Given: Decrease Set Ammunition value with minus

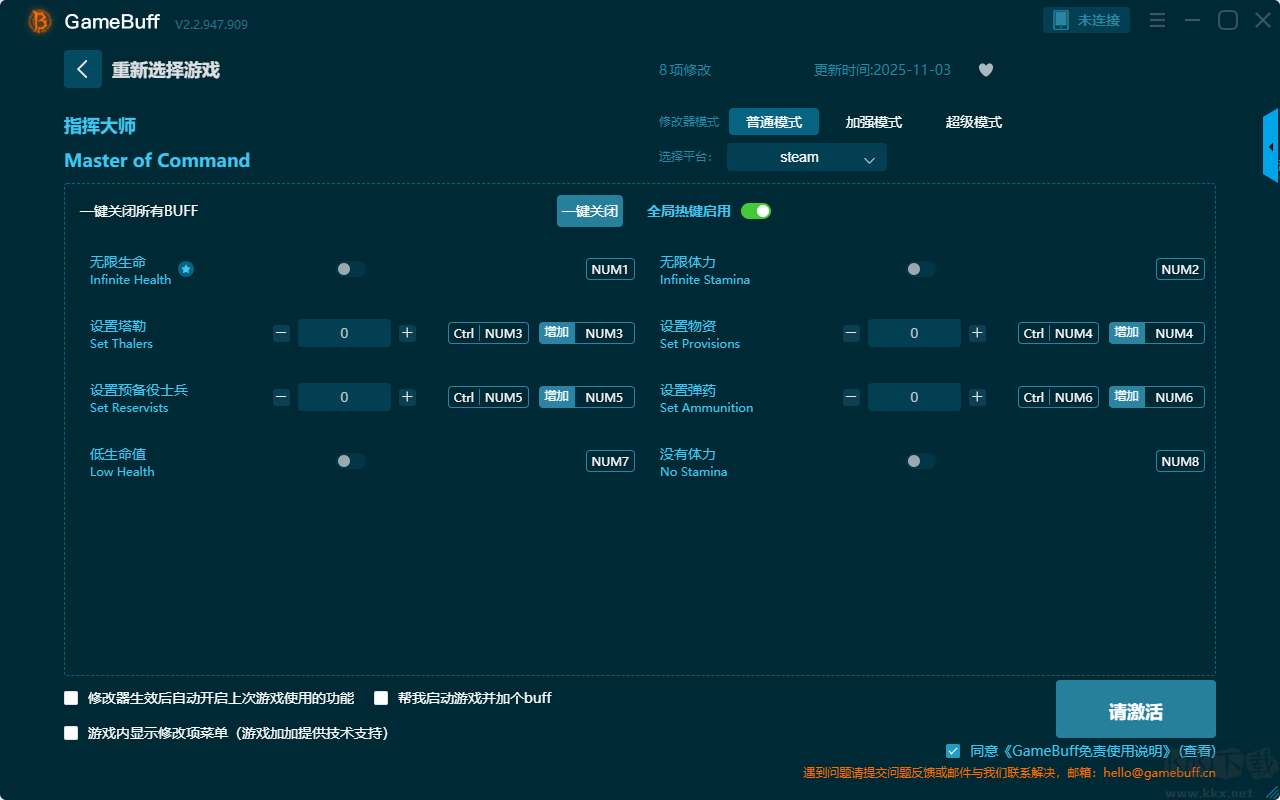Looking at the screenshot, I should coord(852,397).
